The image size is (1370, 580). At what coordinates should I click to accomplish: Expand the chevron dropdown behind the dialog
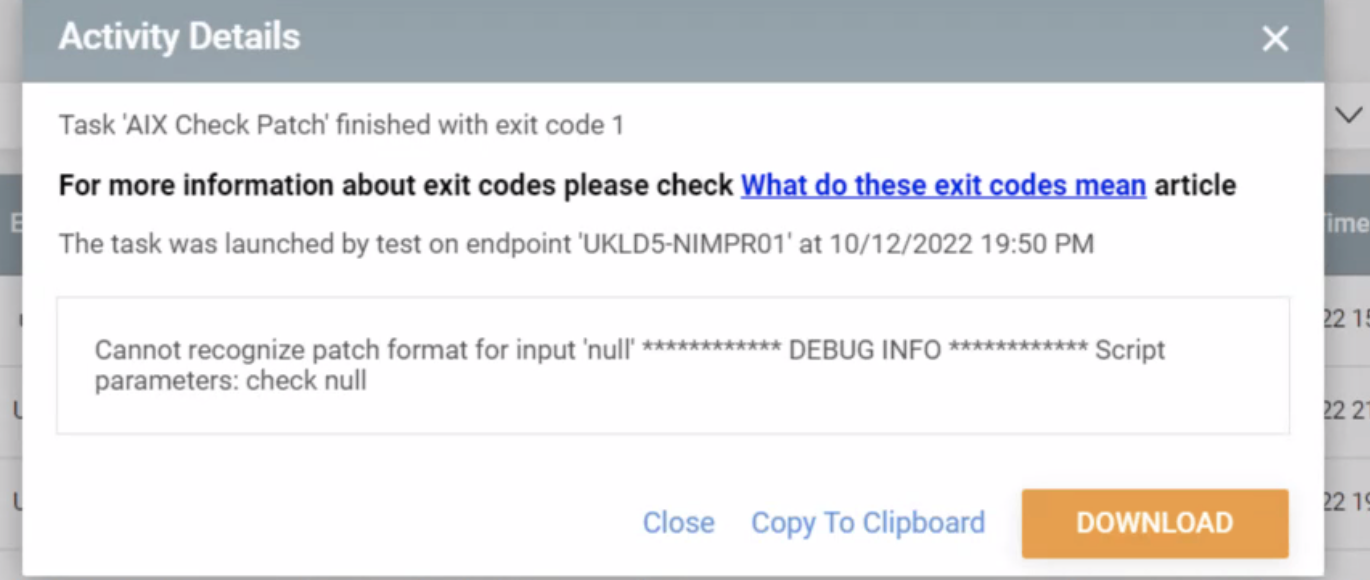coord(1347,116)
